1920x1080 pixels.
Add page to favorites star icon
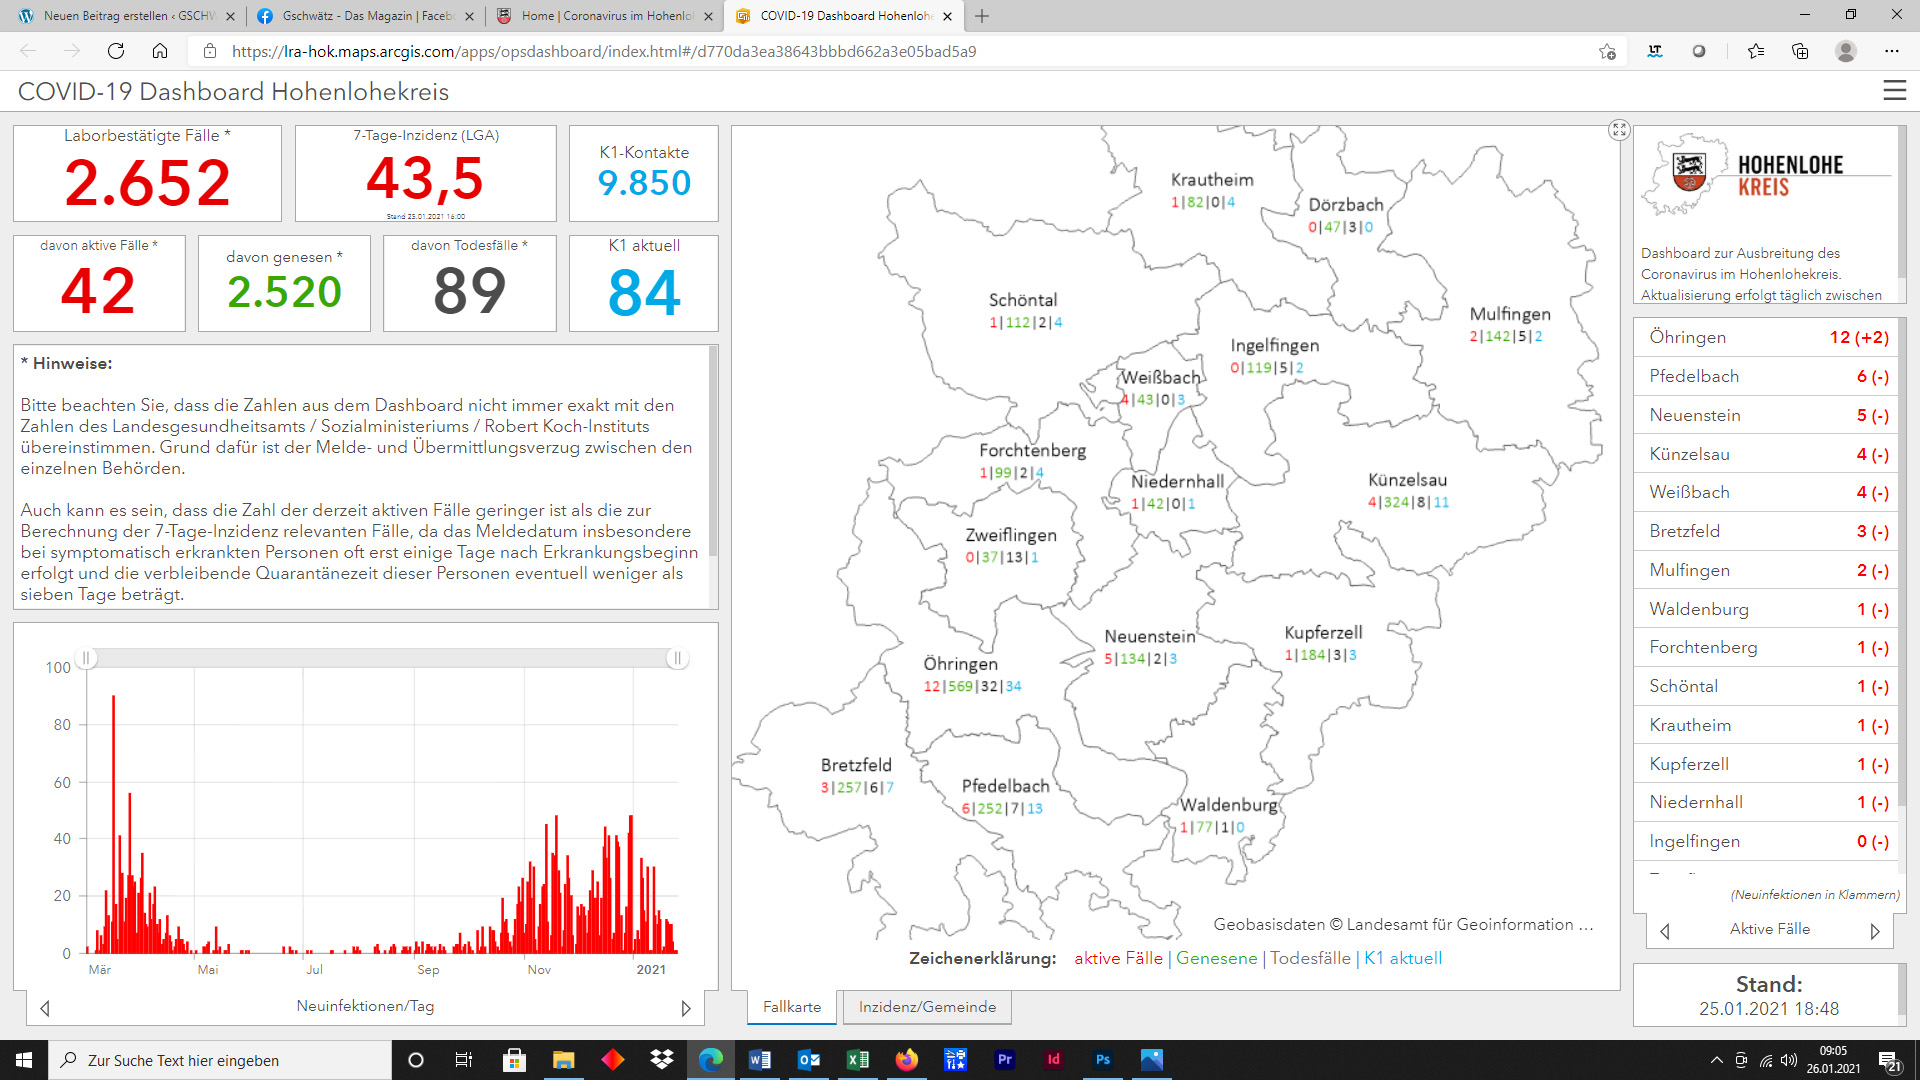(1607, 51)
